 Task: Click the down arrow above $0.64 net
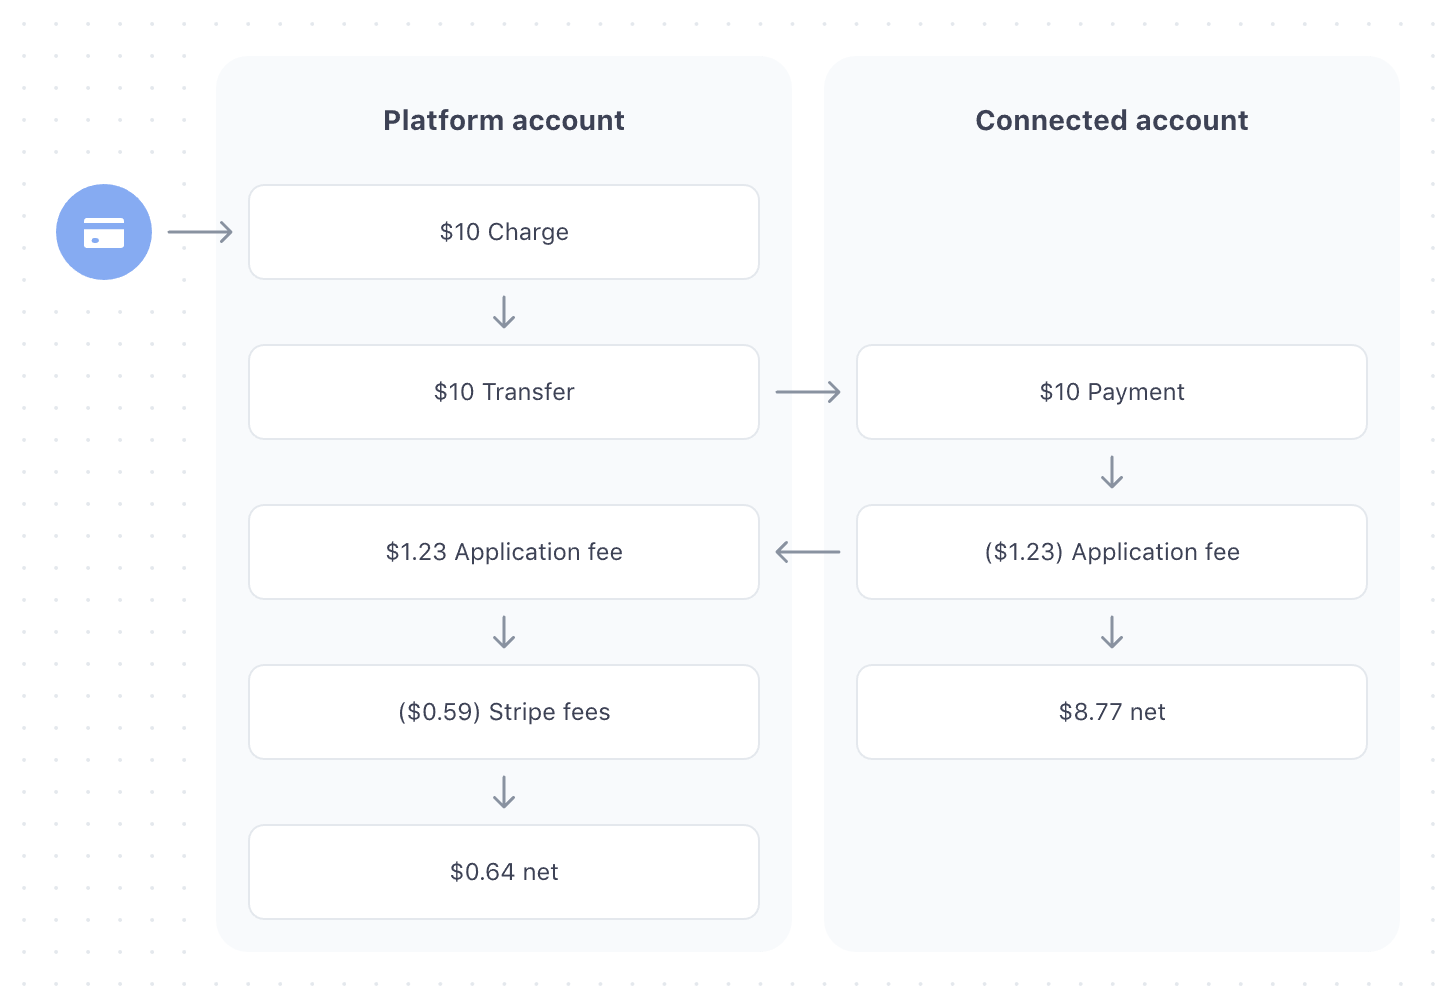504,792
